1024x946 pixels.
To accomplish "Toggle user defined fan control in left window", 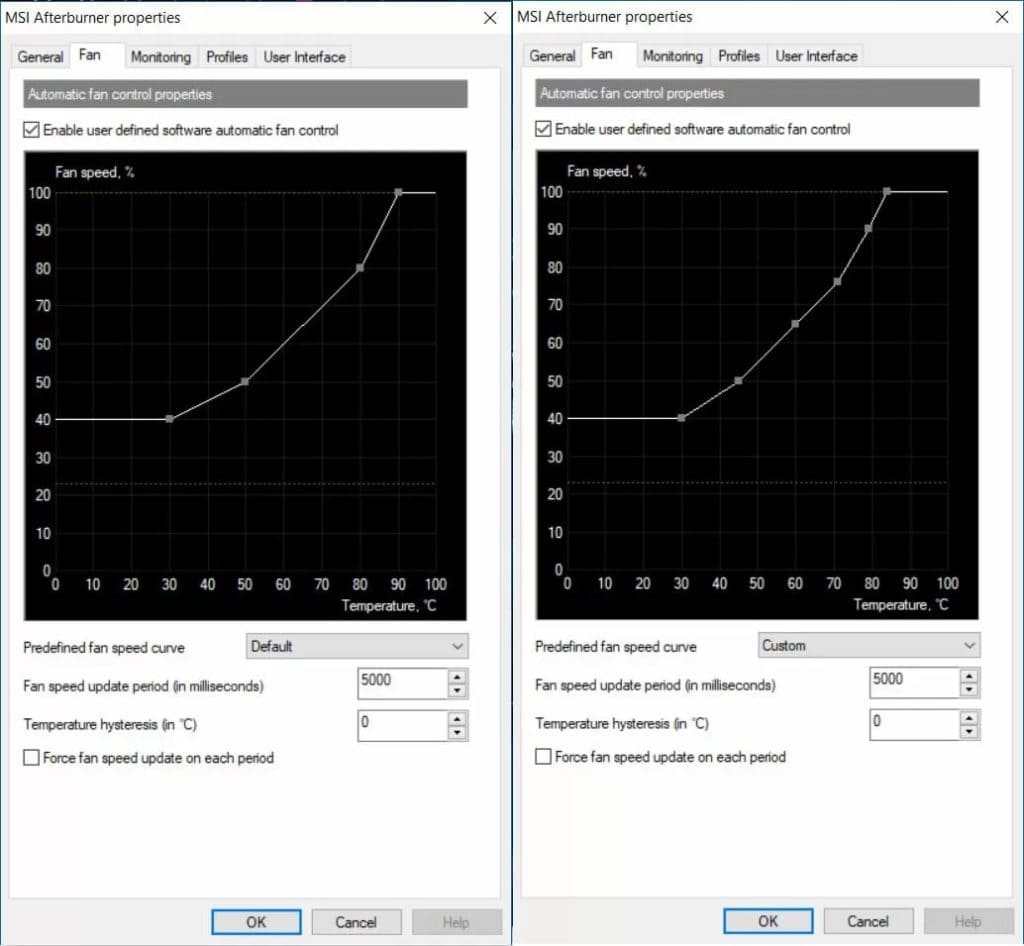I will (x=31, y=130).
